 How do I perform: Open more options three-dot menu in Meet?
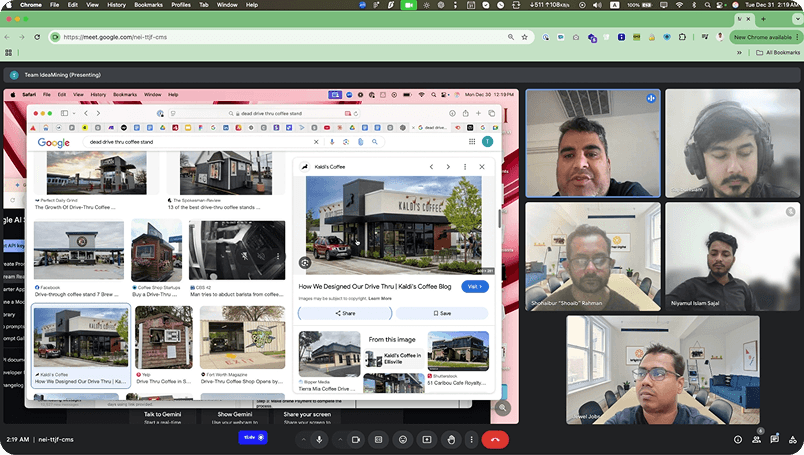pyautogui.click(x=474, y=439)
